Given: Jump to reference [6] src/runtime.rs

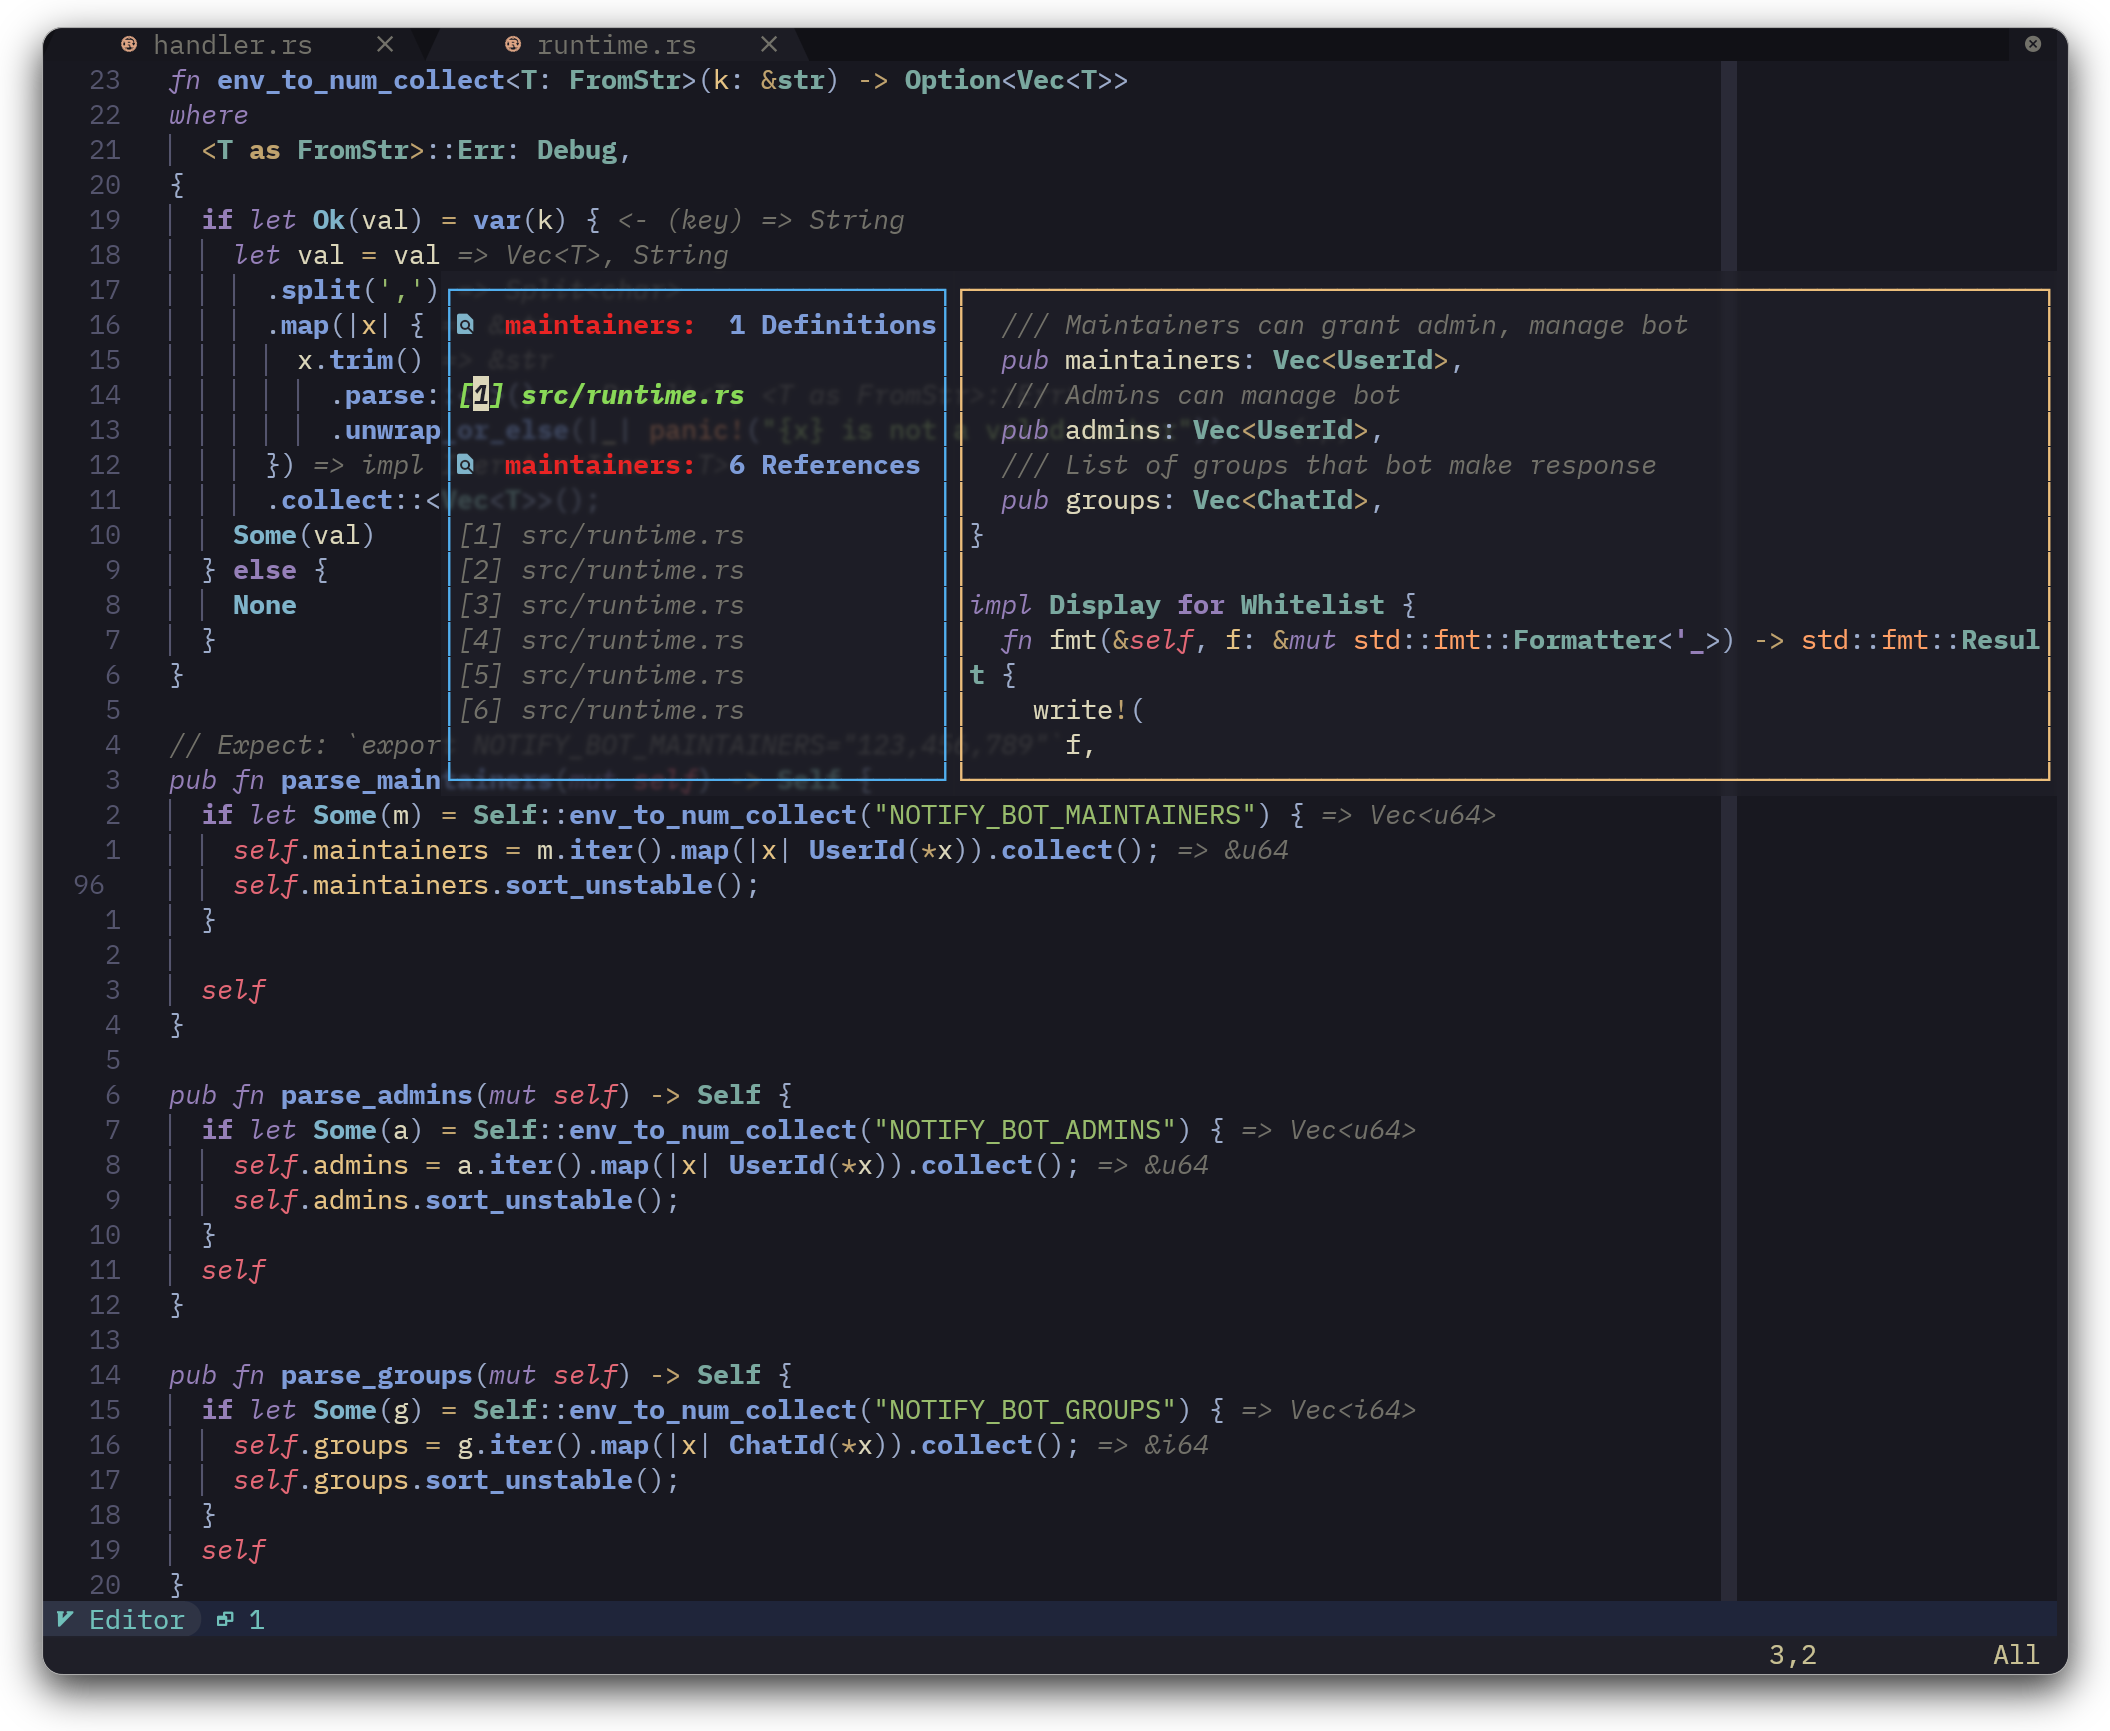Looking at the screenshot, I should tap(632, 710).
